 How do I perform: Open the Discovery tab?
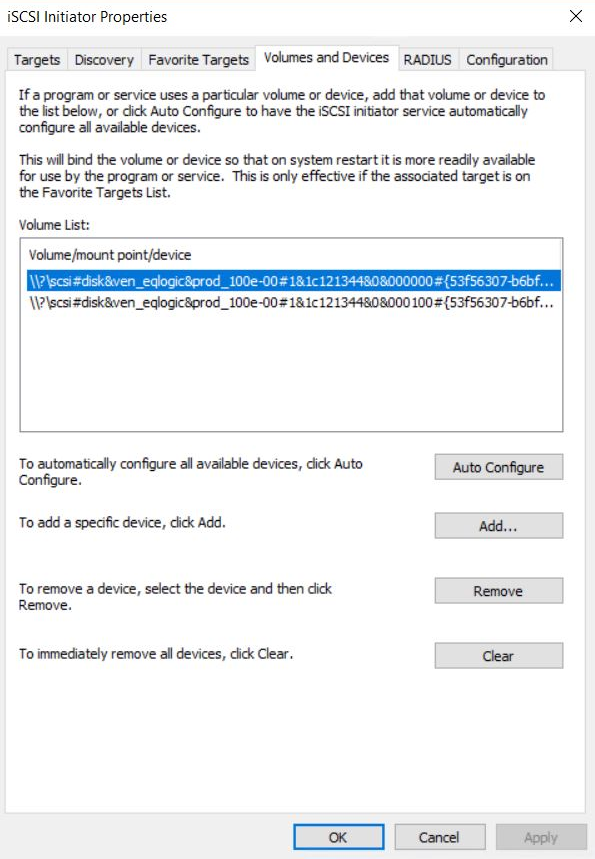pos(104,60)
